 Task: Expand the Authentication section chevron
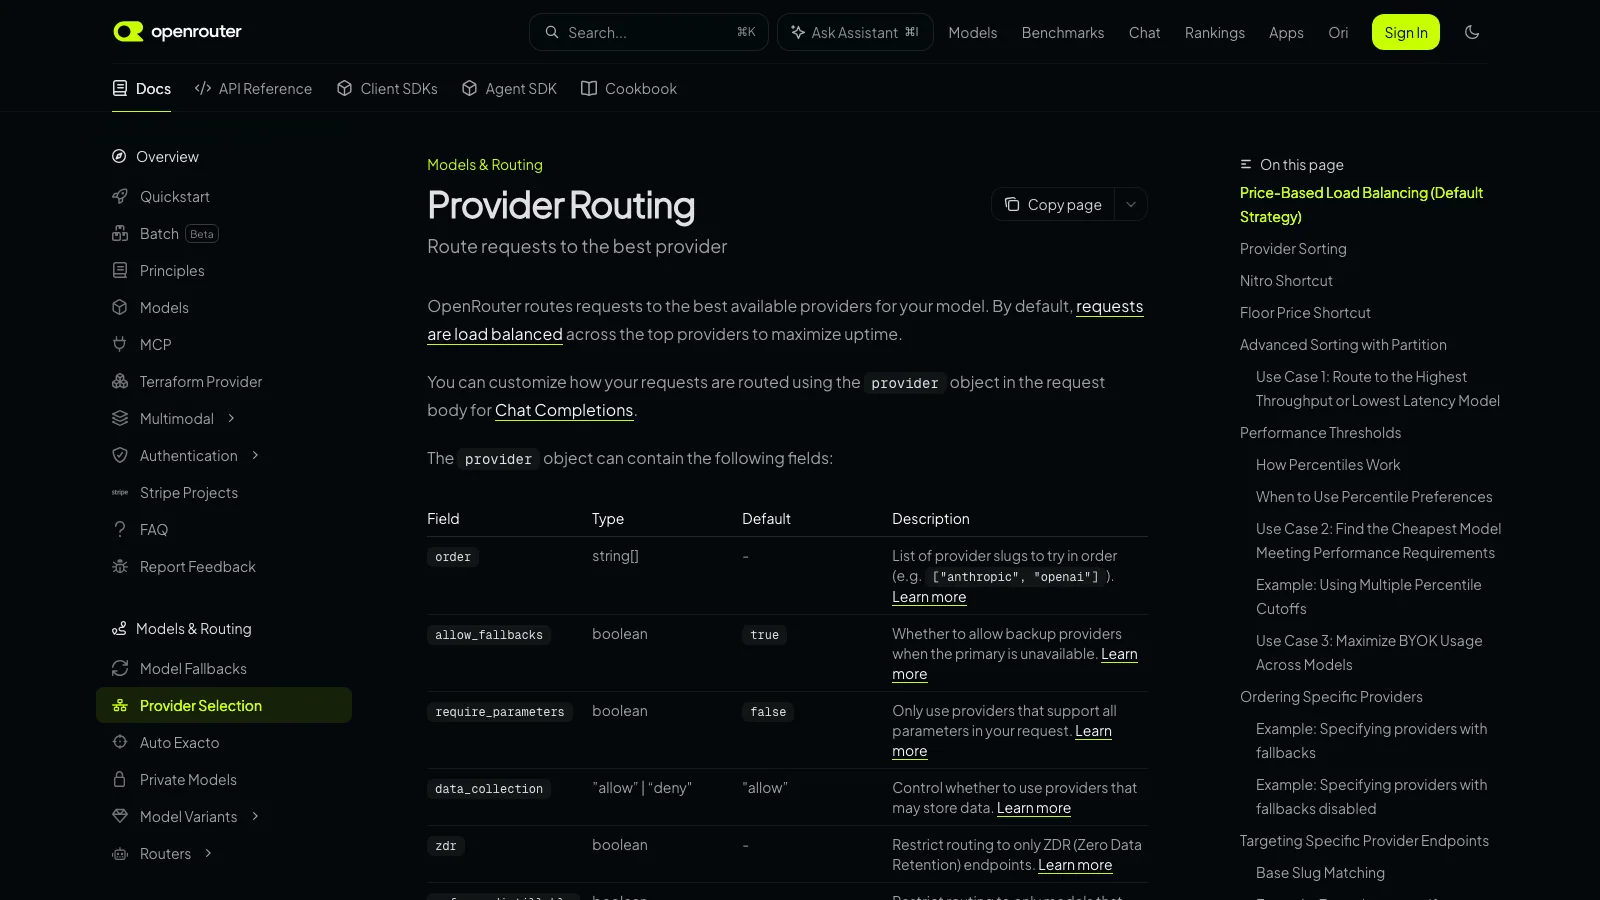[x=255, y=455]
